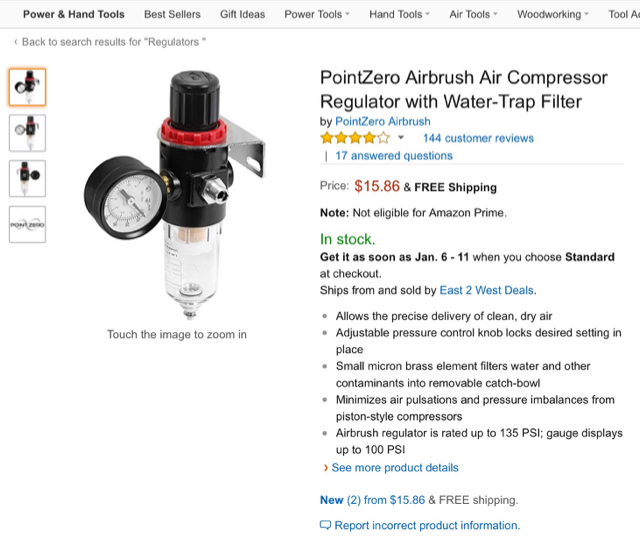Viewport: 640px width, 553px height.
Task: Expand the rating breakdown arrow beside stars
Action: pyautogui.click(x=401, y=138)
